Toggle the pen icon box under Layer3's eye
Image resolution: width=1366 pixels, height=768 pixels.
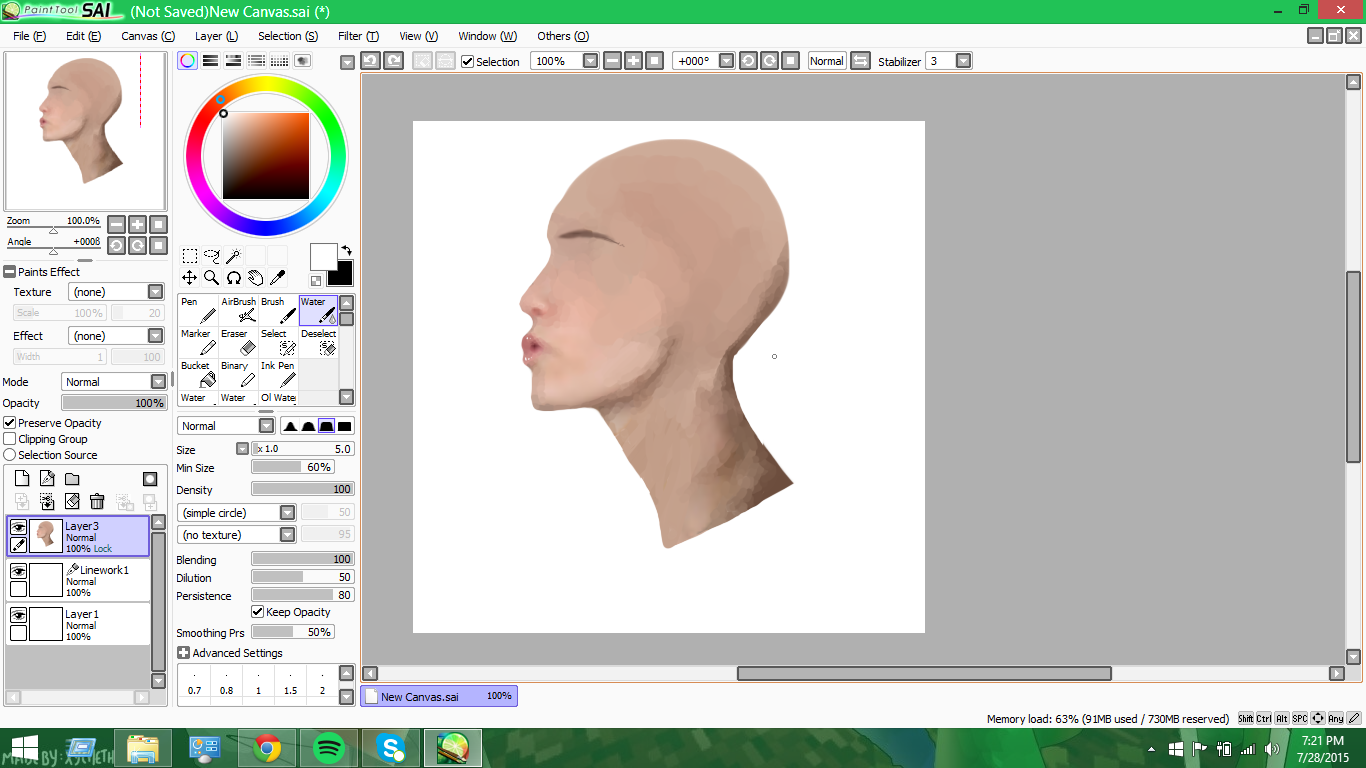tap(18, 545)
